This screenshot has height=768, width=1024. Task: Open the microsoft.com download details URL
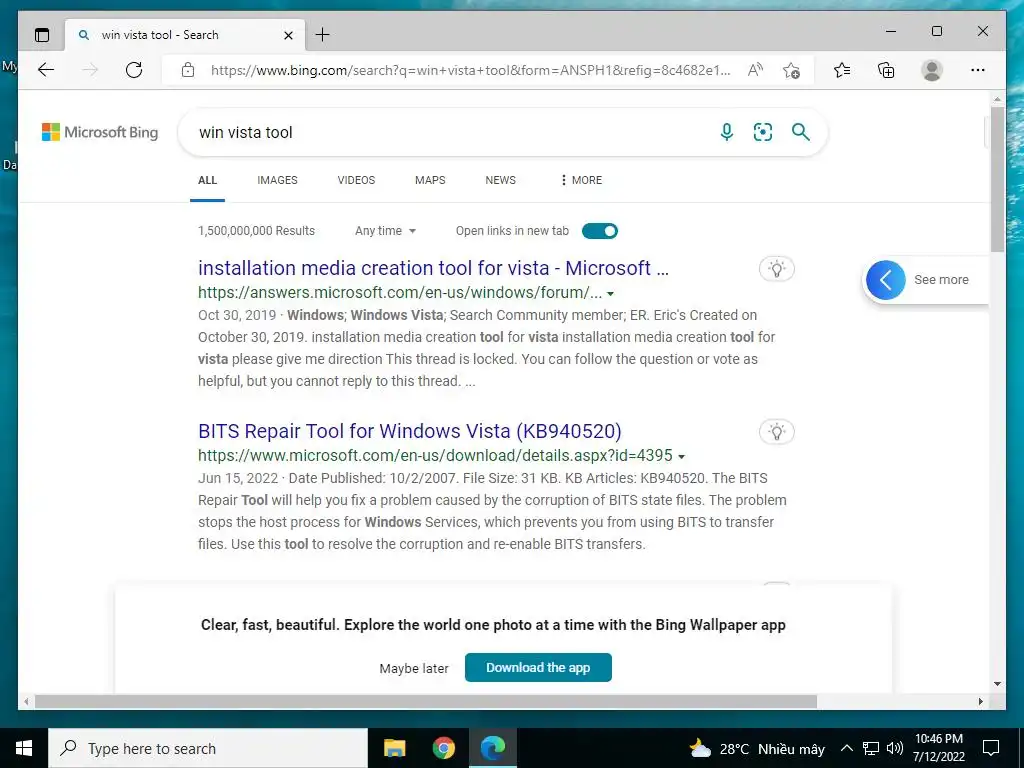point(435,456)
